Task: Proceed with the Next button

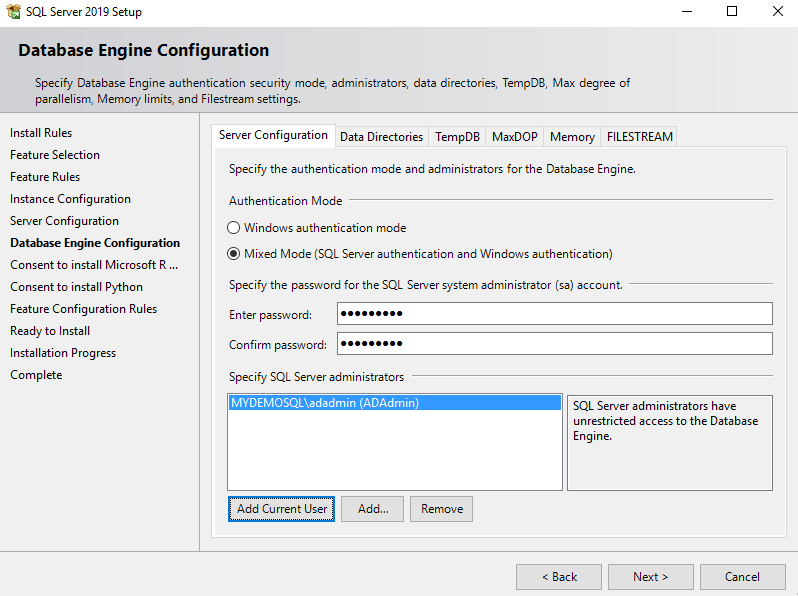Action: coord(650,577)
